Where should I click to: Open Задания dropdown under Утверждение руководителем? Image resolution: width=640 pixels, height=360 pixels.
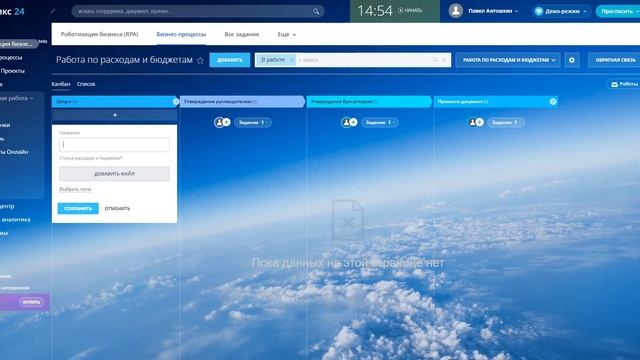[253, 122]
